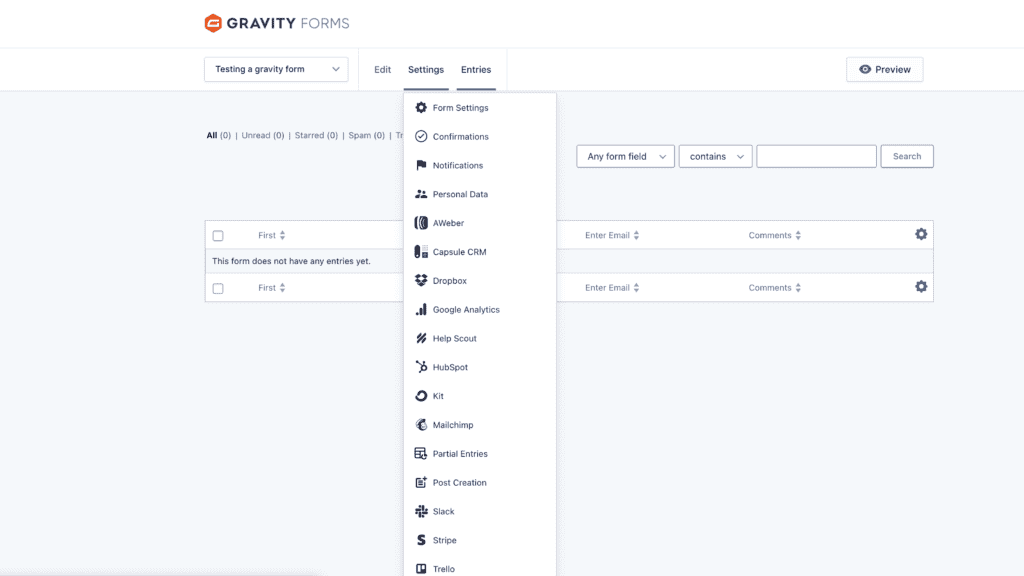This screenshot has height=576, width=1024.
Task: Choose HubSpot from the menu
Action: (480, 367)
